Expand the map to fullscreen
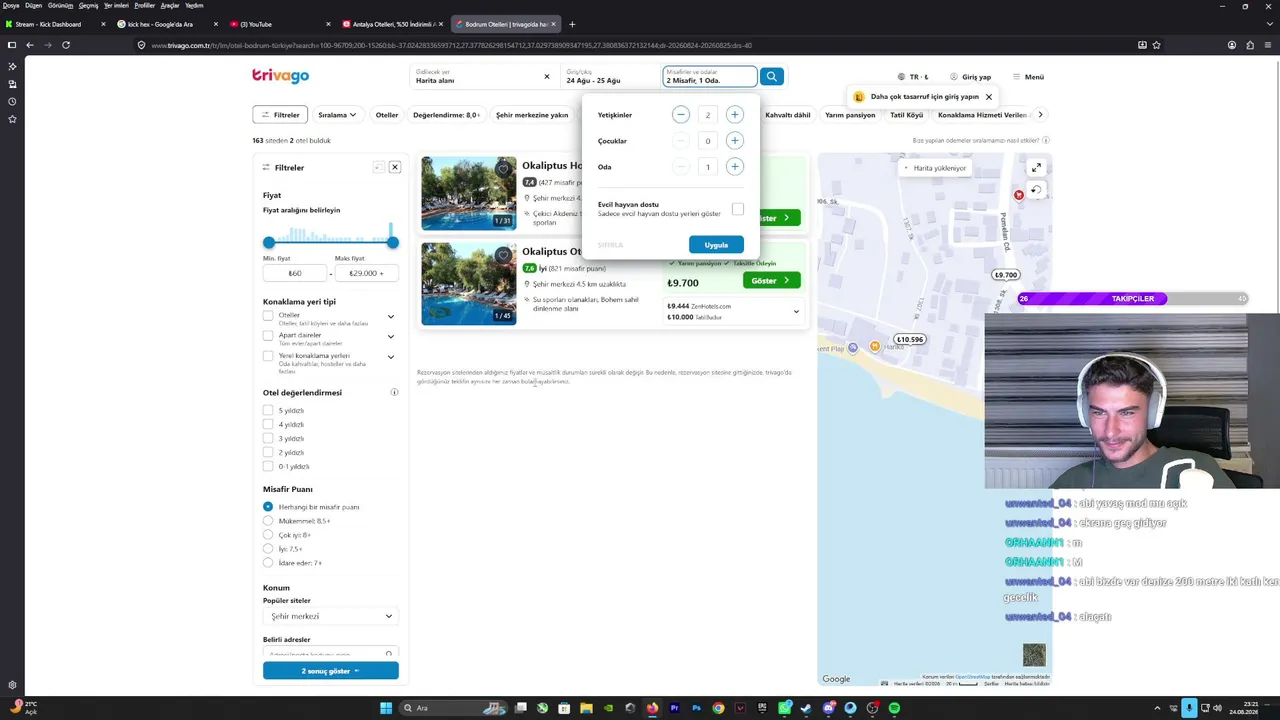This screenshot has height=720, width=1280. 1036,168
